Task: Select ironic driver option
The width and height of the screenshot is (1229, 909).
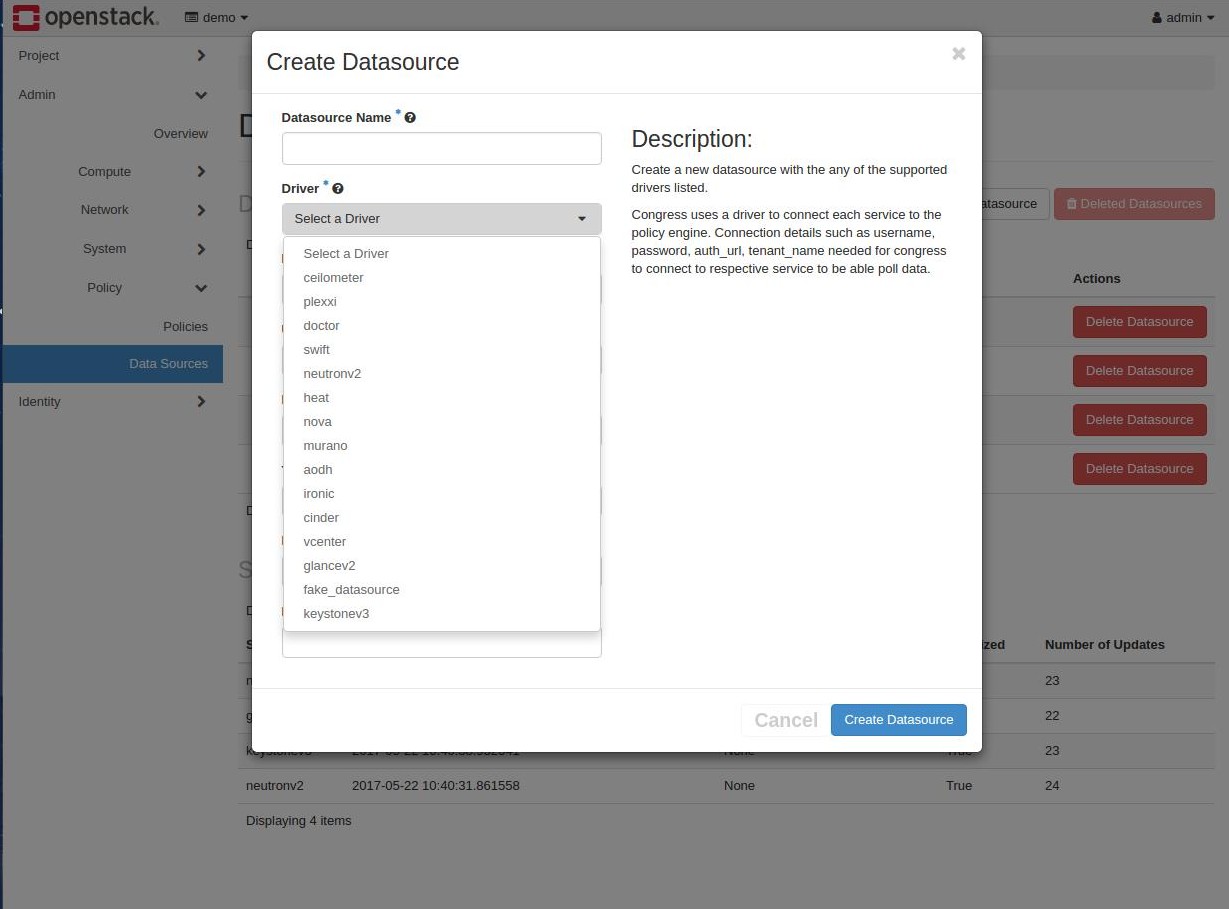Action: (x=441, y=494)
